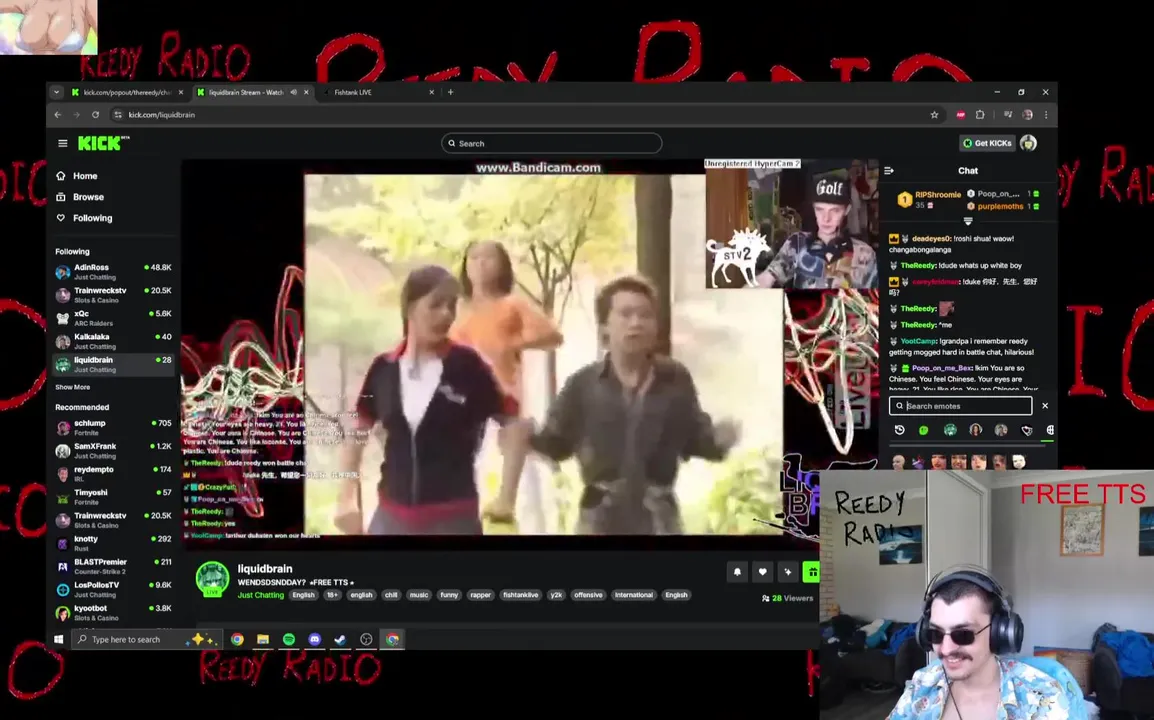1154x720 pixels.
Task: Click the Search emotes field
Action: (x=960, y=406)
